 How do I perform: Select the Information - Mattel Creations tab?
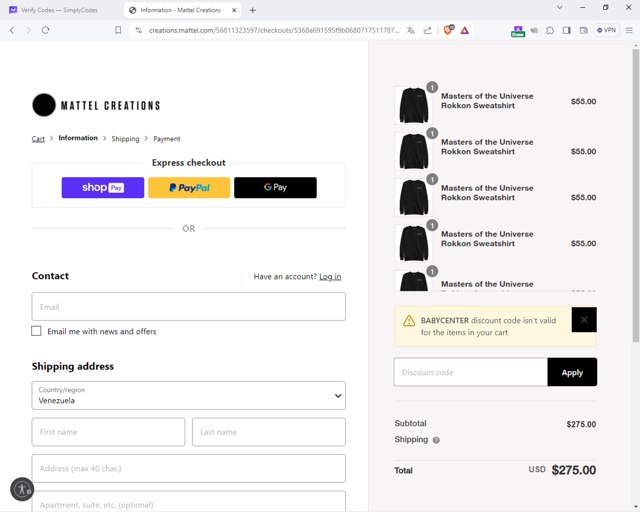pos(182,10)
